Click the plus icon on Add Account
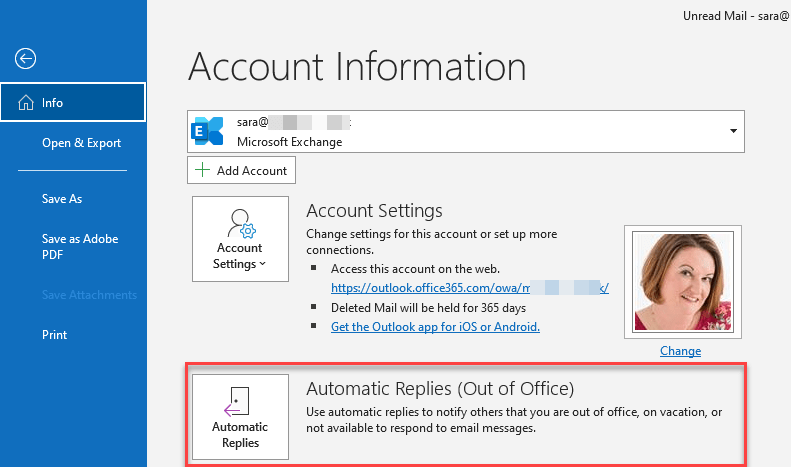The width and height of the screenshot is (791, 467). 203,170
